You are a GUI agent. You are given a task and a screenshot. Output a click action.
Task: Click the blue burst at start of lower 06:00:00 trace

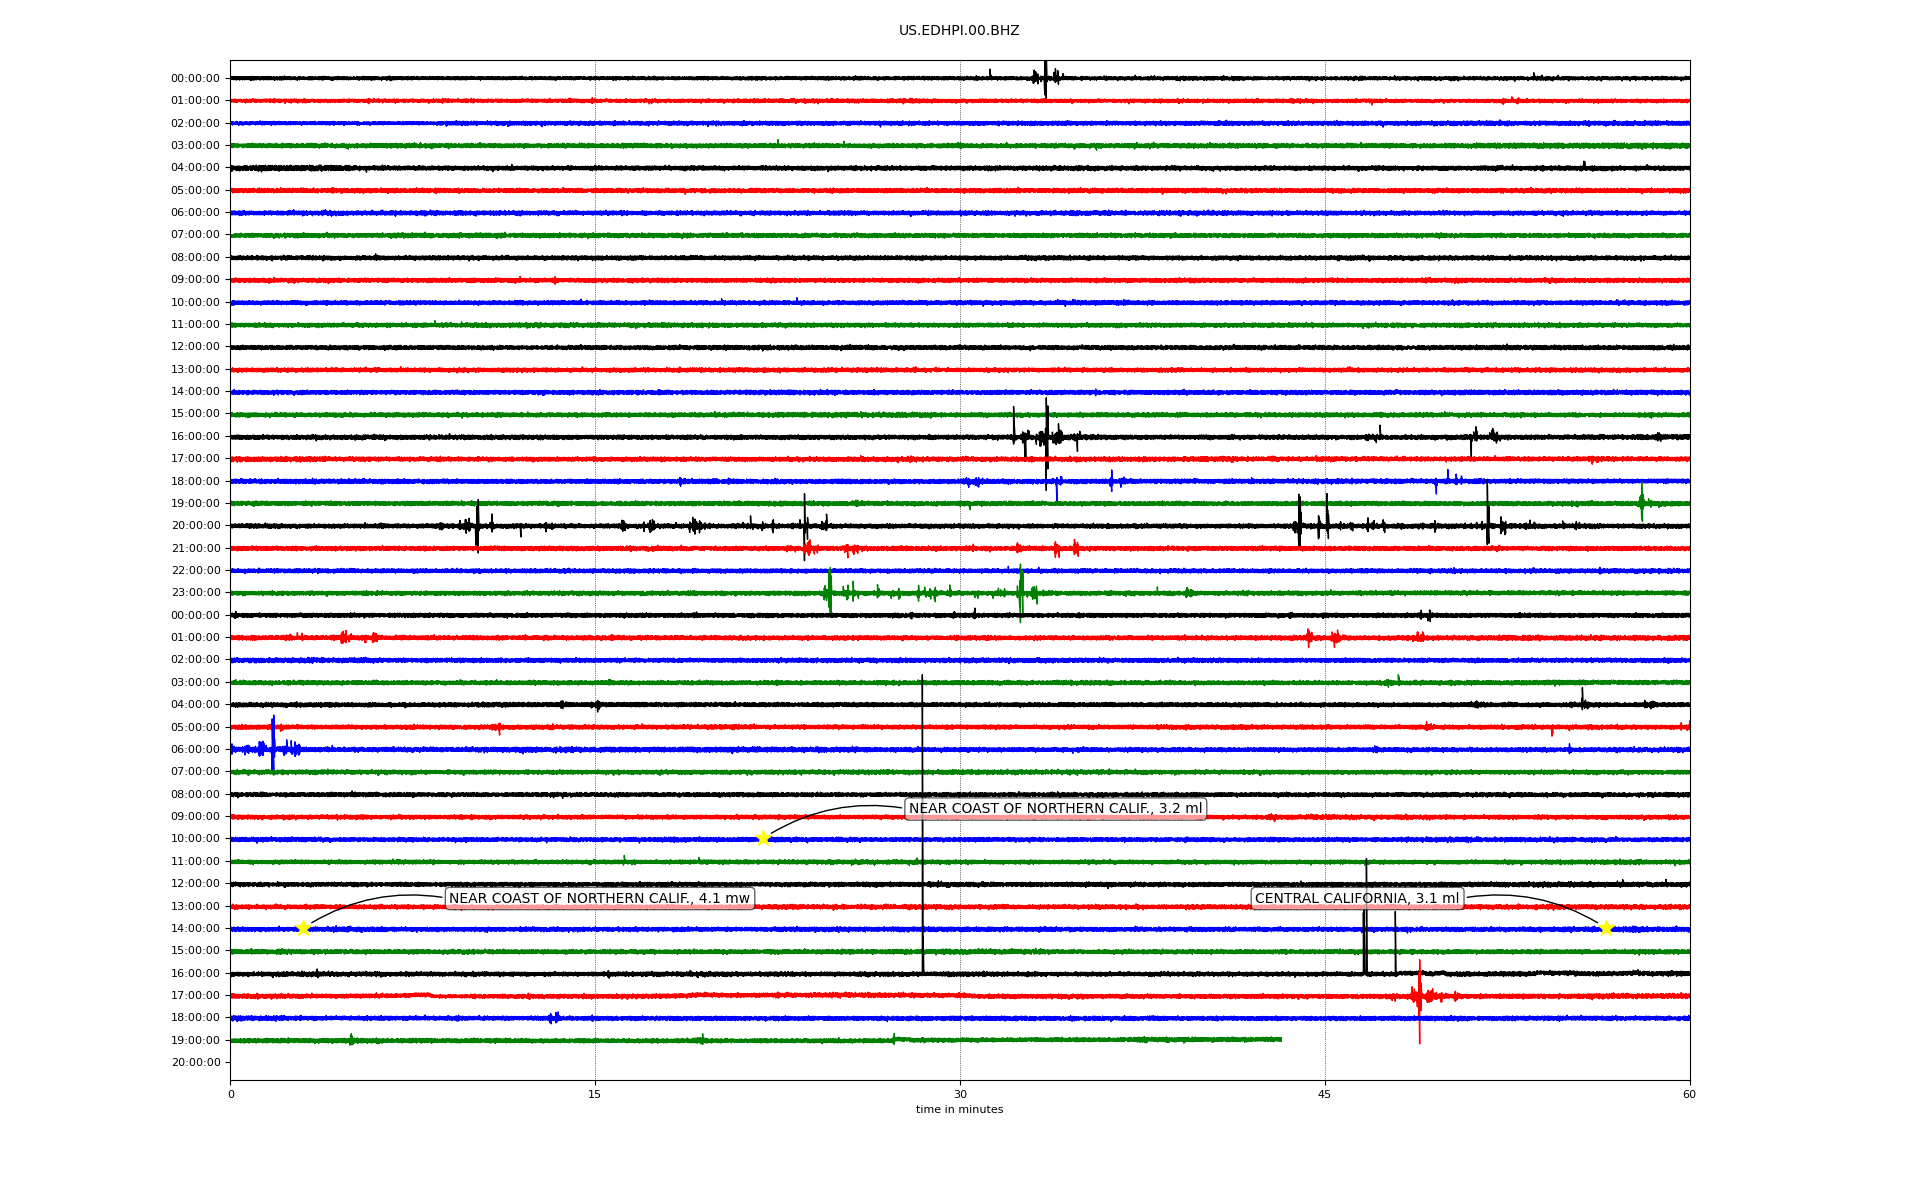[272, 747]
